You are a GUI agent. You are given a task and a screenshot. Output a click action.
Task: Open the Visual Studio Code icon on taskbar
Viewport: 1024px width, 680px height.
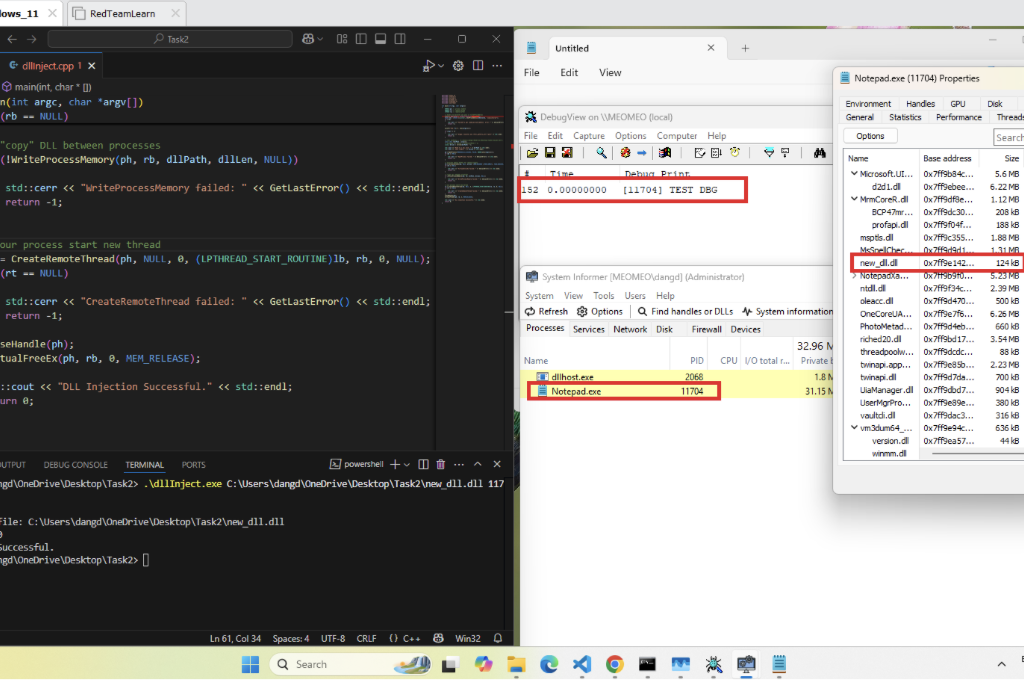click(581, 664)
